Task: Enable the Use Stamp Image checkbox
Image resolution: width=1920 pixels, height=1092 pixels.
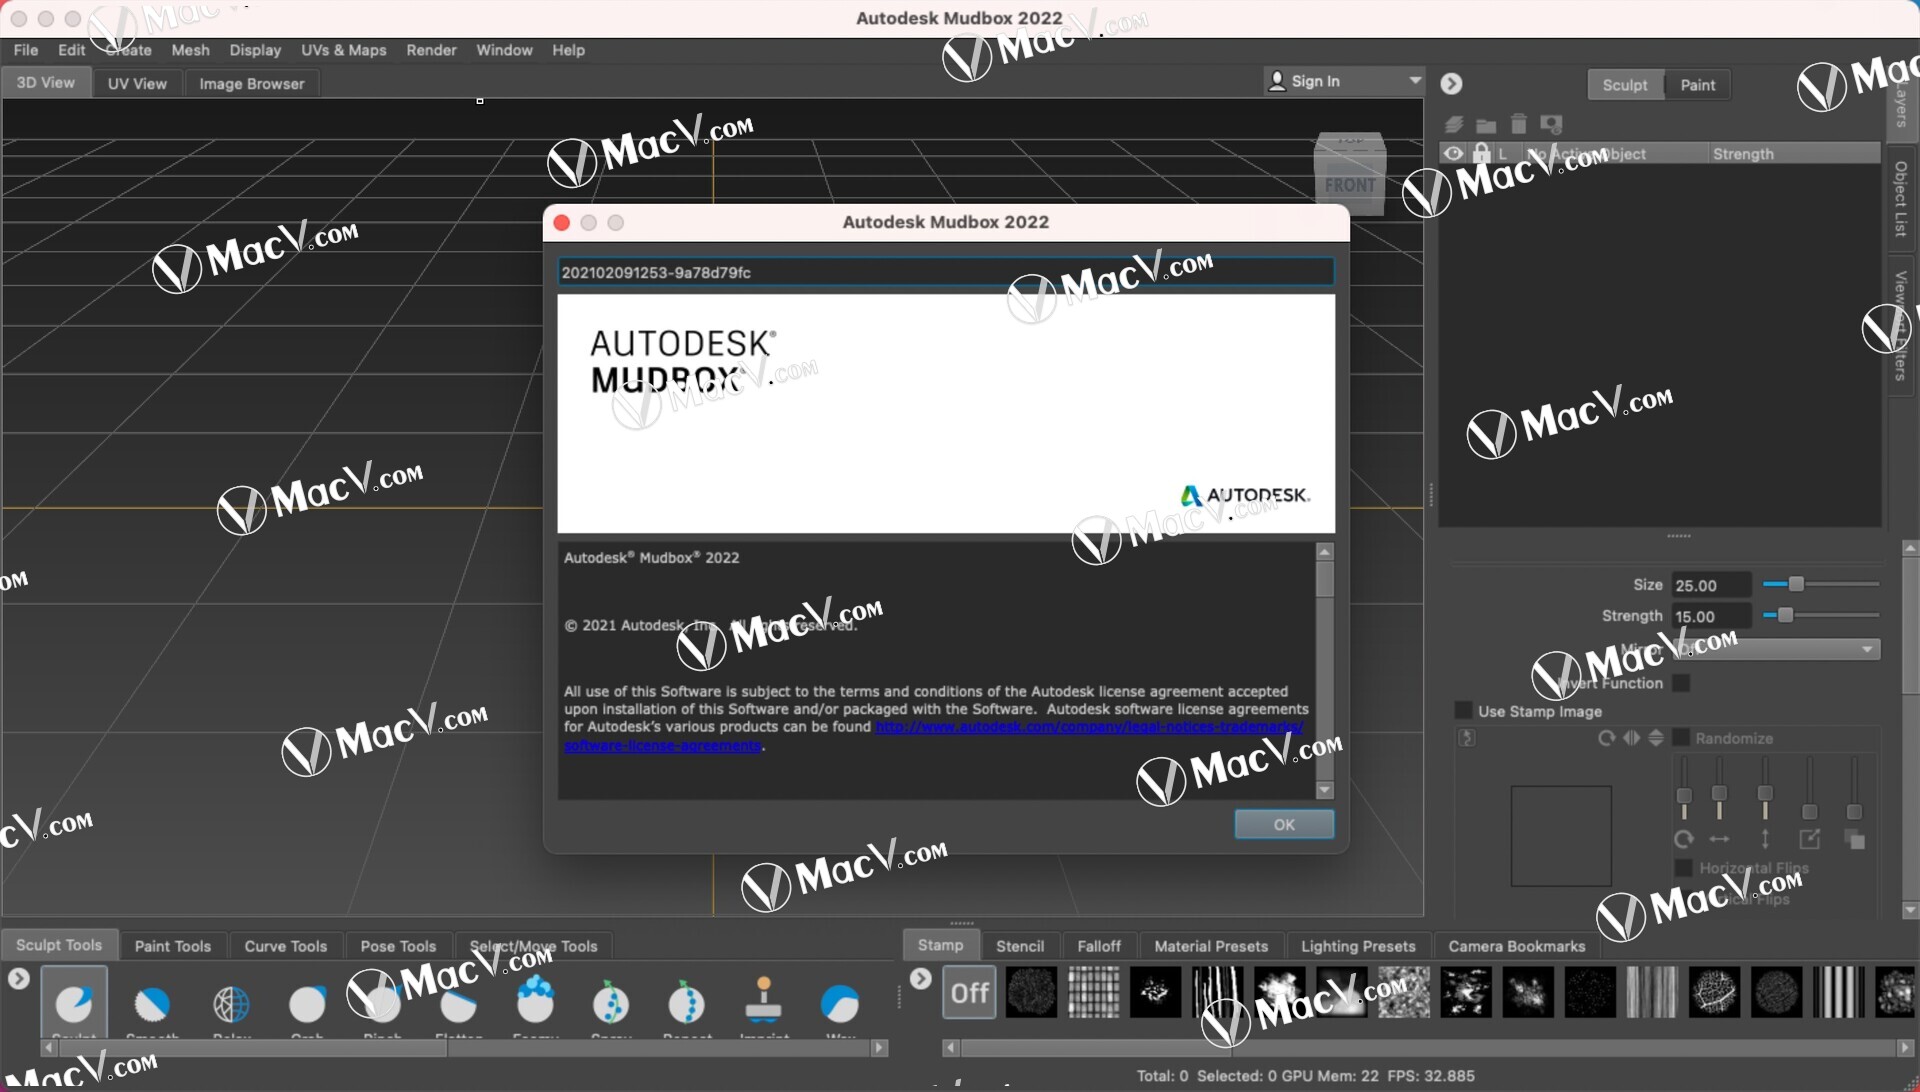Action: point(1463,711)
